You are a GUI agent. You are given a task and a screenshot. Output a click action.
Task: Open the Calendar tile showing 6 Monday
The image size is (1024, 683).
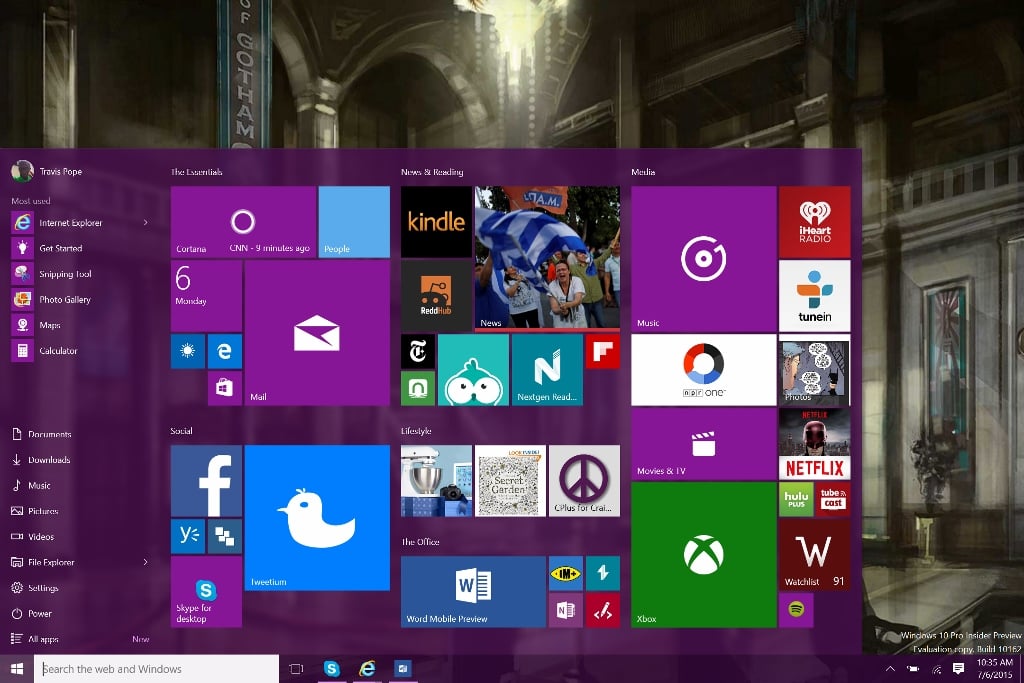coord(206,296)
